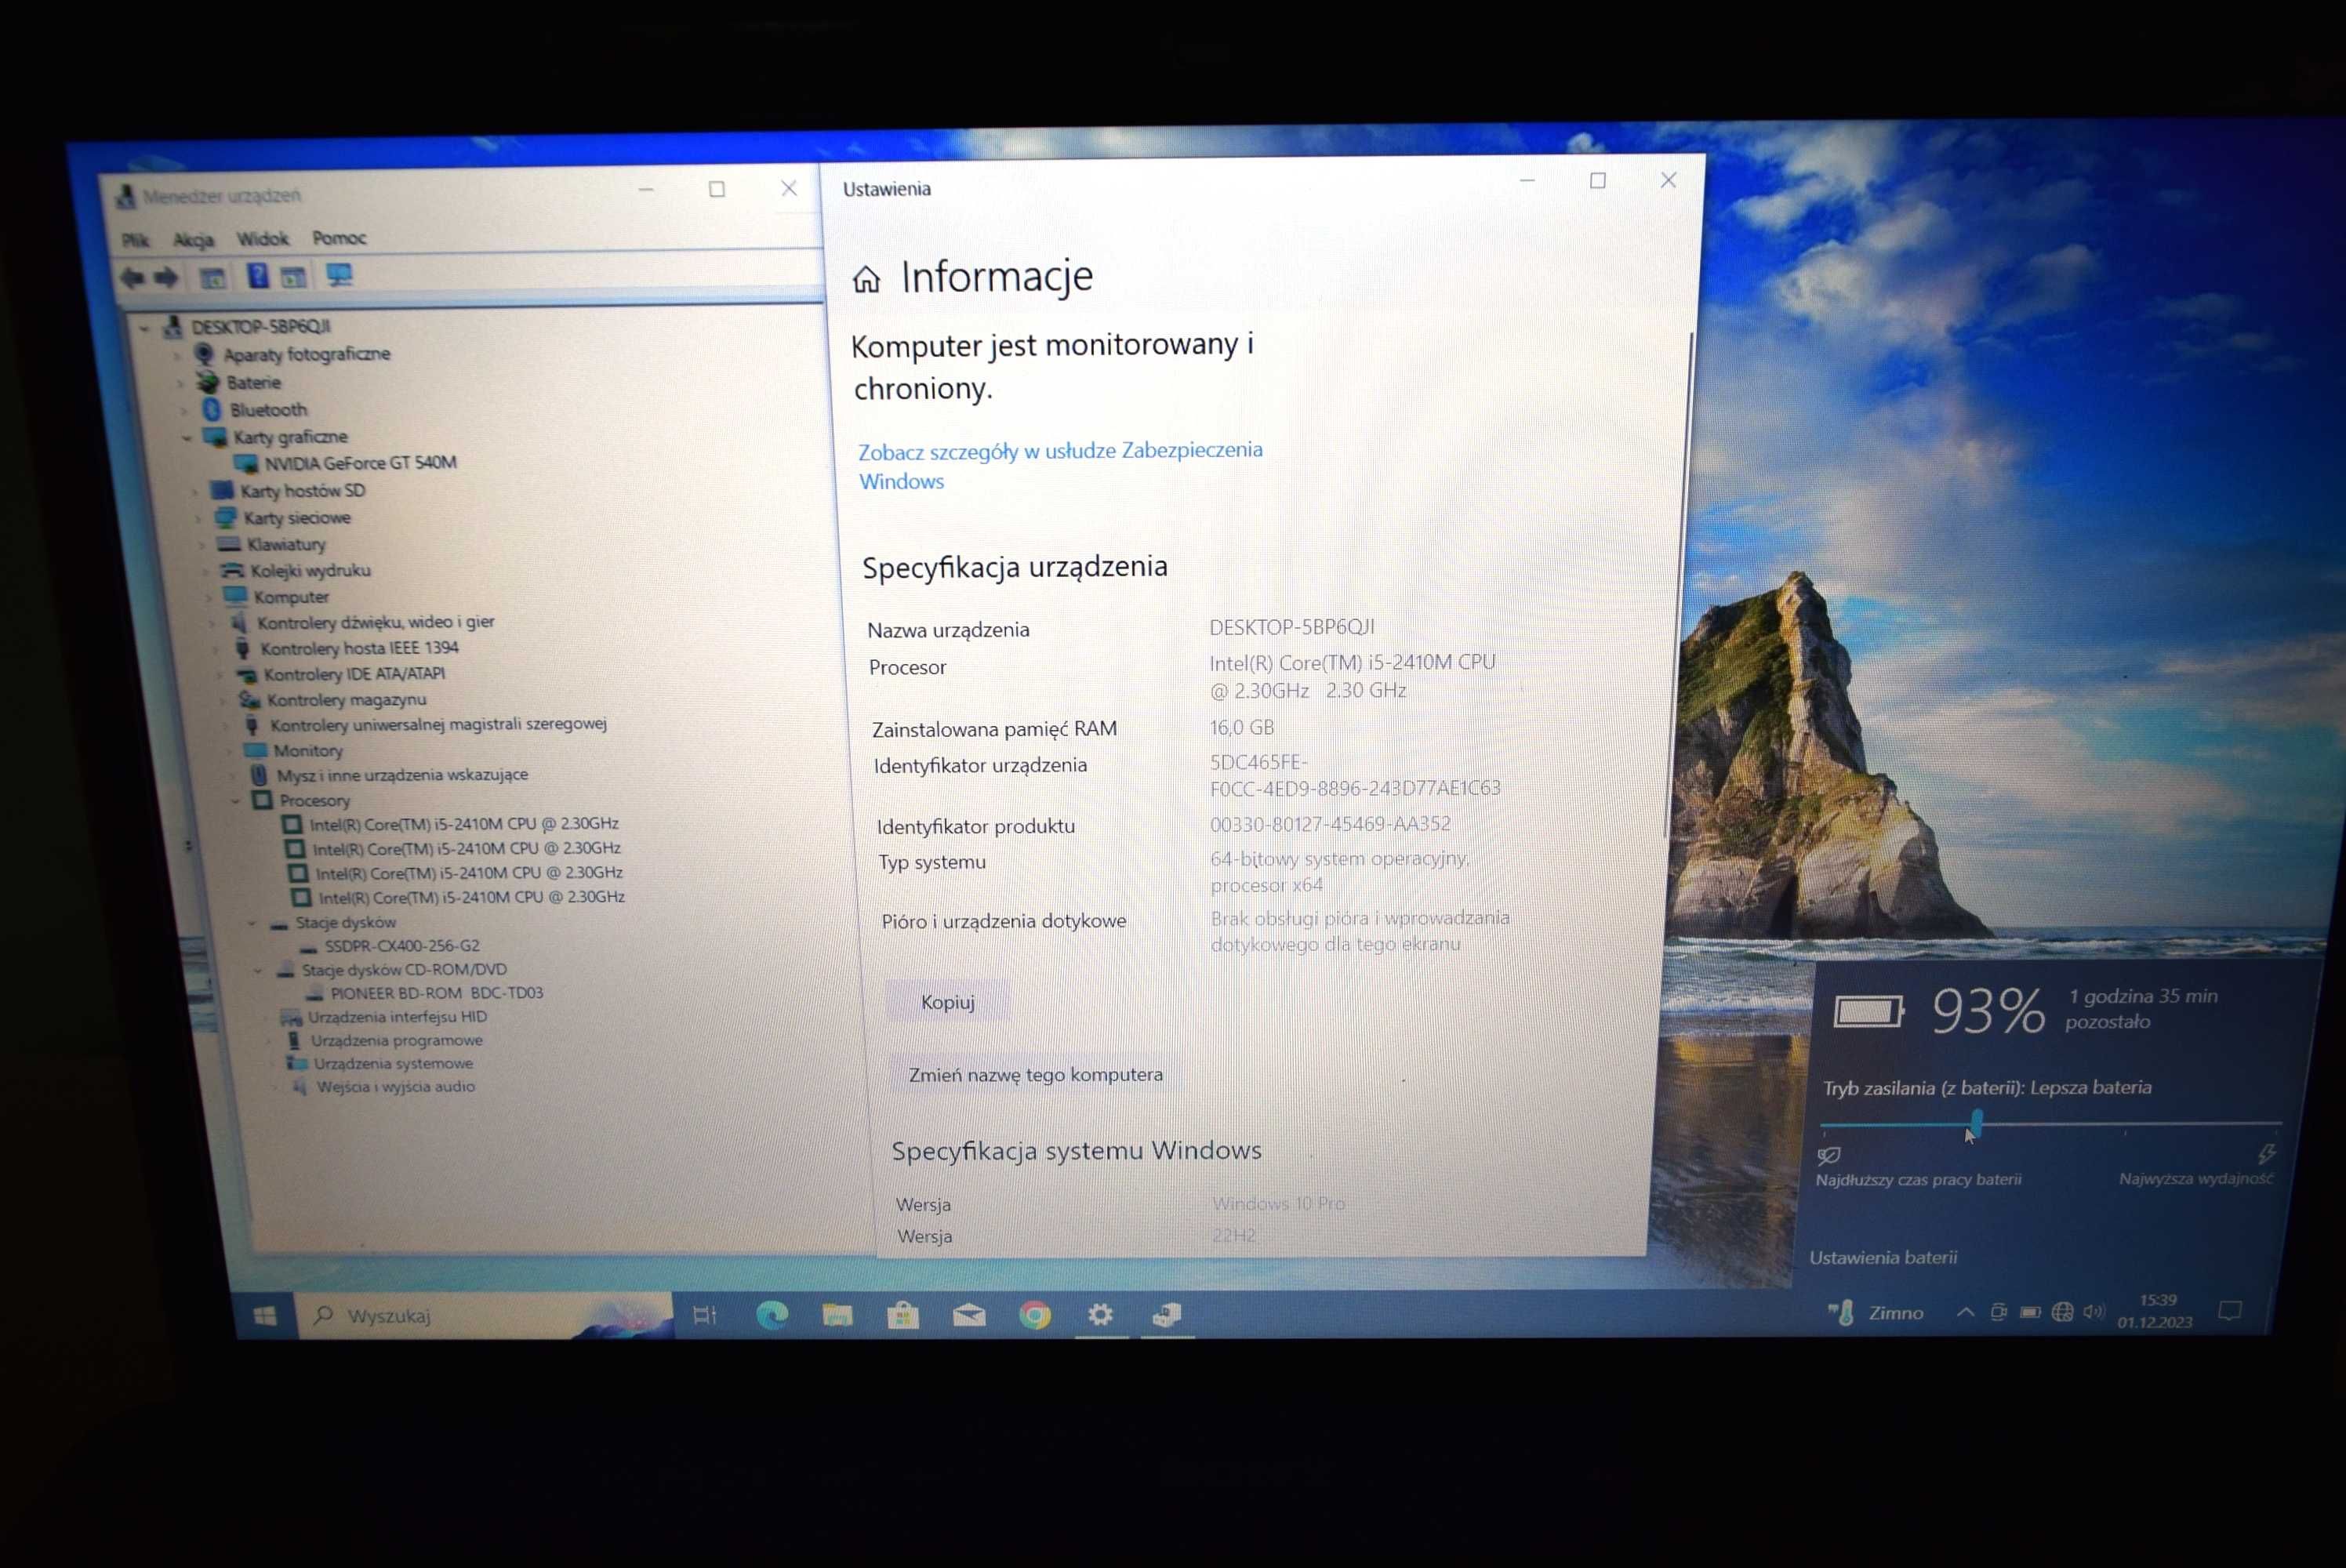Collapse the Karty graficzne node
The image size is (2346, 1568).
click(187, 438)
